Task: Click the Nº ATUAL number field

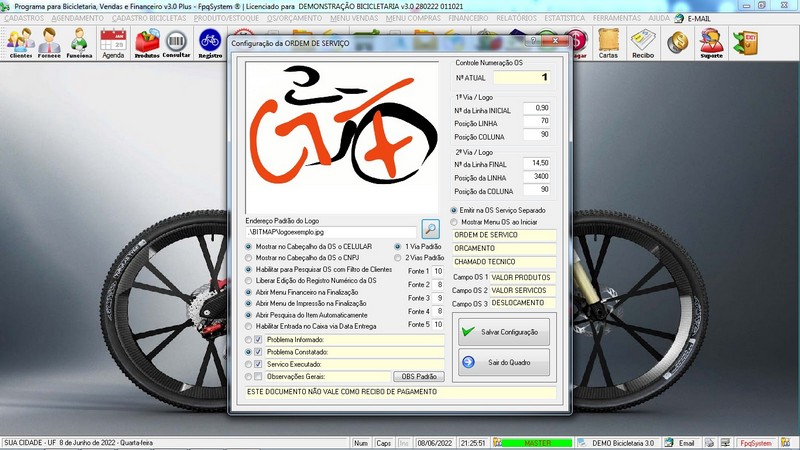Action: (x=521, y=78)
